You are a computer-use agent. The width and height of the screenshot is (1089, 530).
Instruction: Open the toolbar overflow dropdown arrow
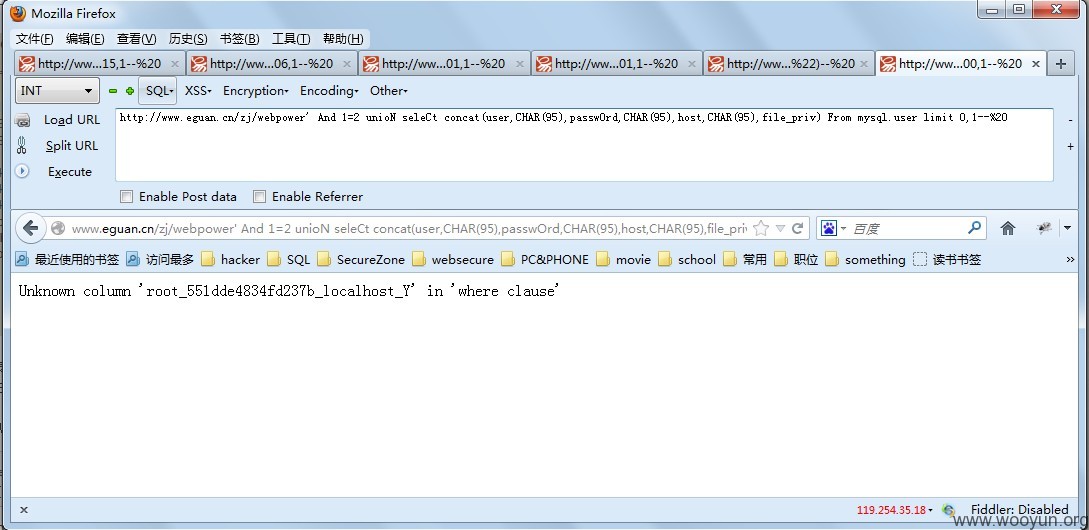1067,228
